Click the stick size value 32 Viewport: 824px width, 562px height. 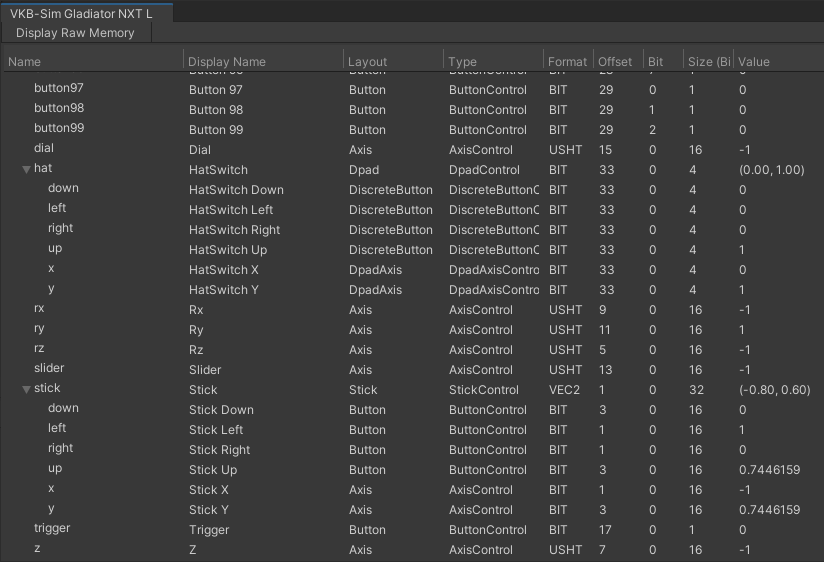[696, 390]
